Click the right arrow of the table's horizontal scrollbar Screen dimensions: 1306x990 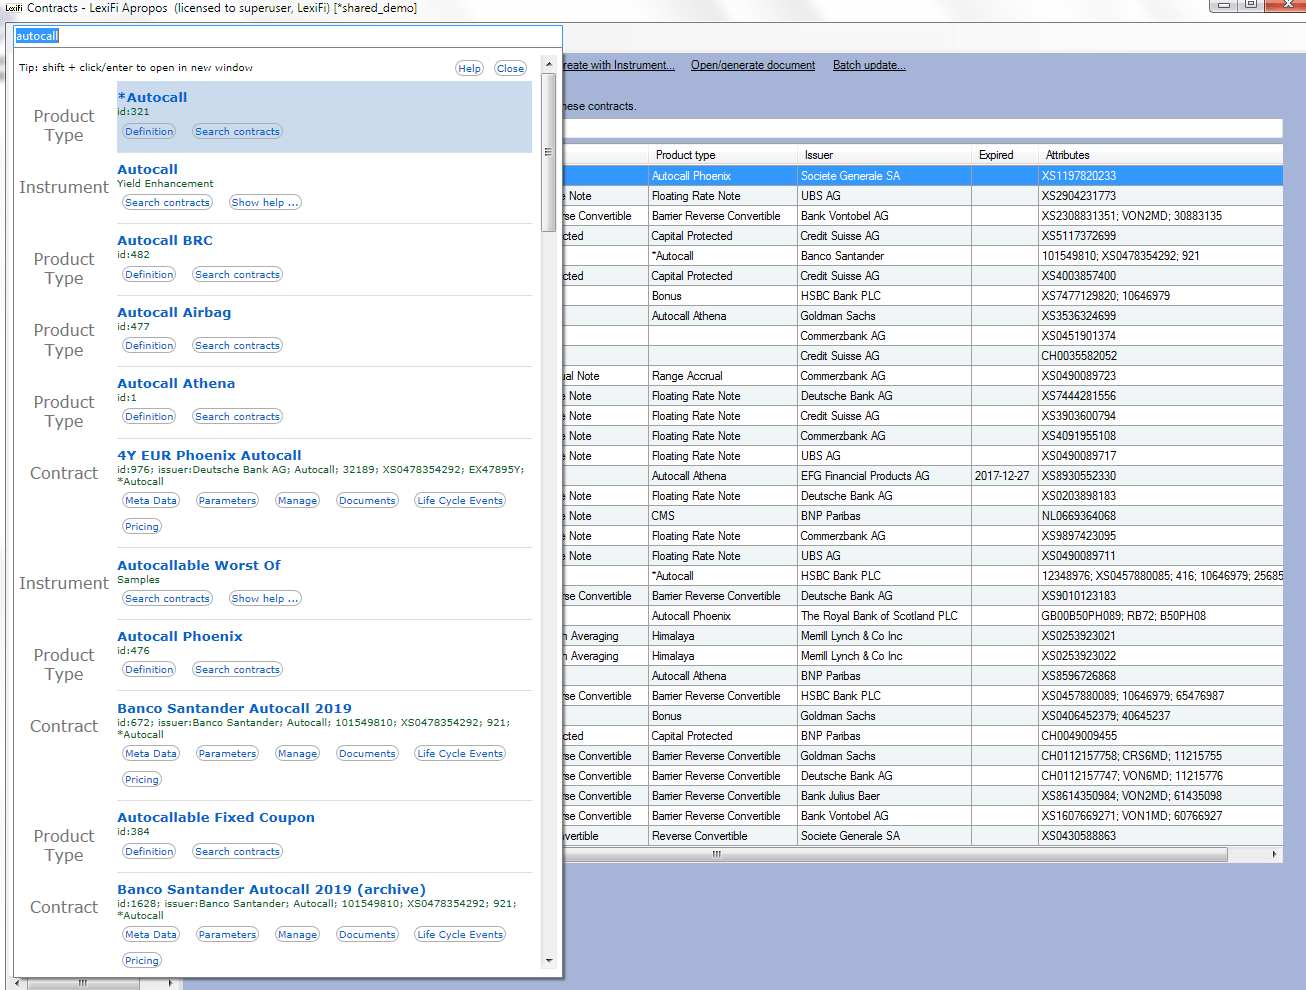coord(1274,854)
